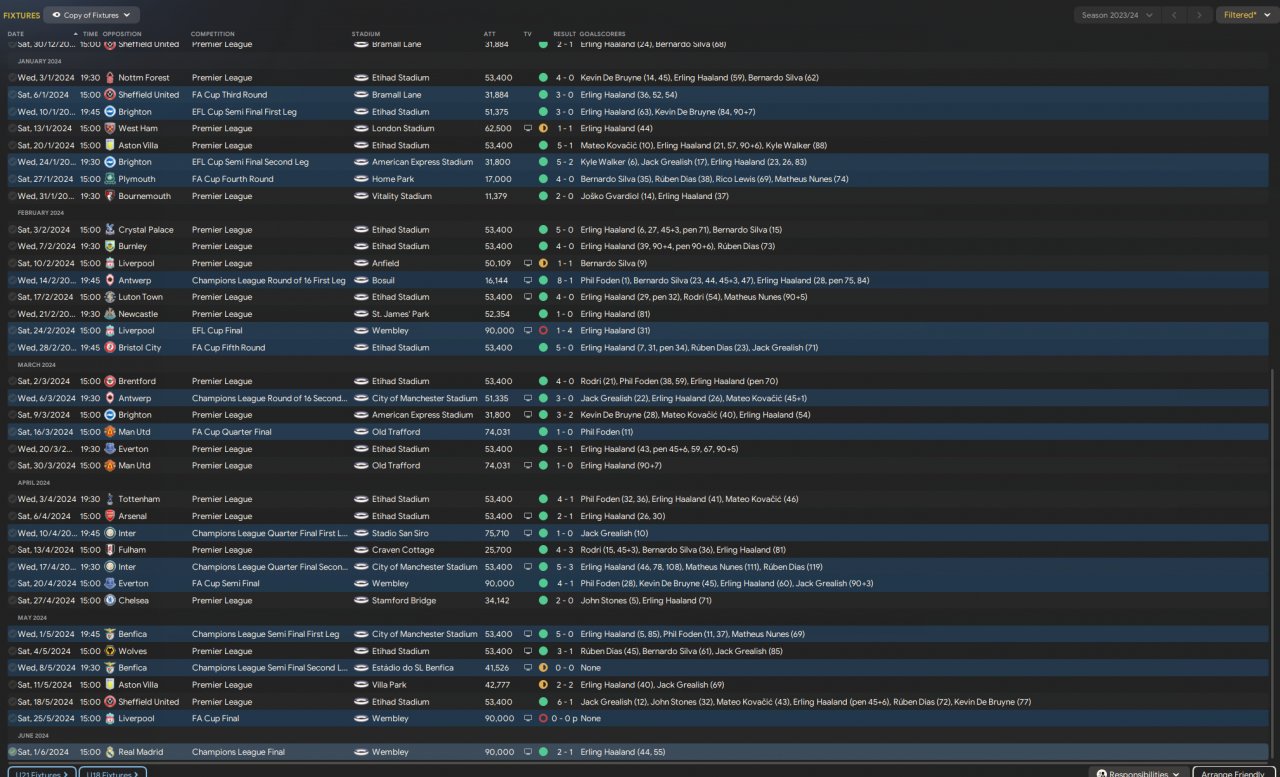Open the 1 - 4 result against Liverpool
The image size is (1280, 777).
pyautogui.click(x=564, y=331)
